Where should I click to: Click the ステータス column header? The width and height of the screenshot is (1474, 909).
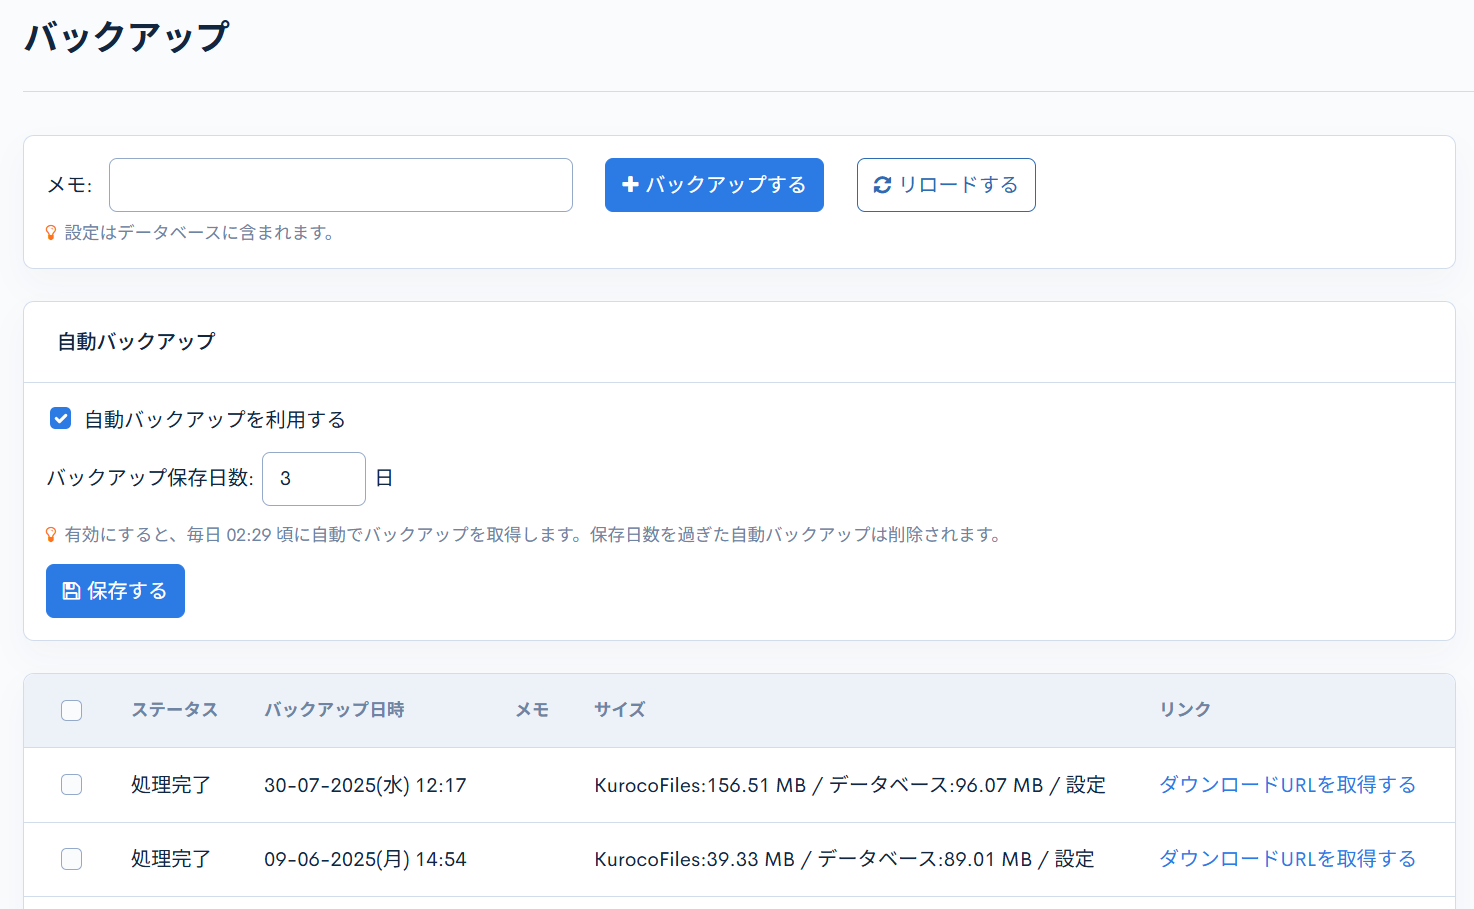point(175,710)
